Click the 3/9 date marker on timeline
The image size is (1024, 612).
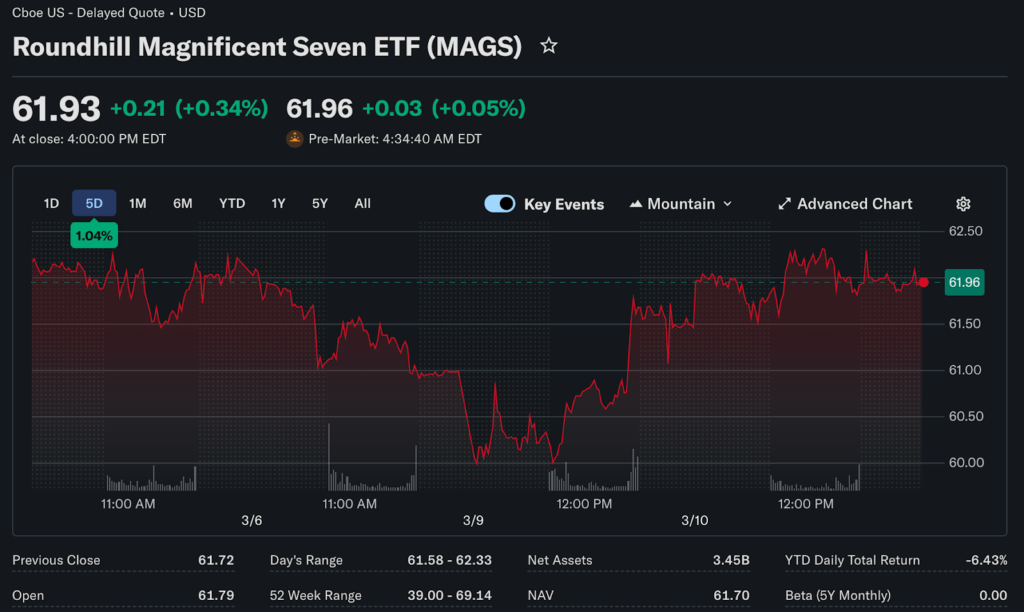[473, 521]
